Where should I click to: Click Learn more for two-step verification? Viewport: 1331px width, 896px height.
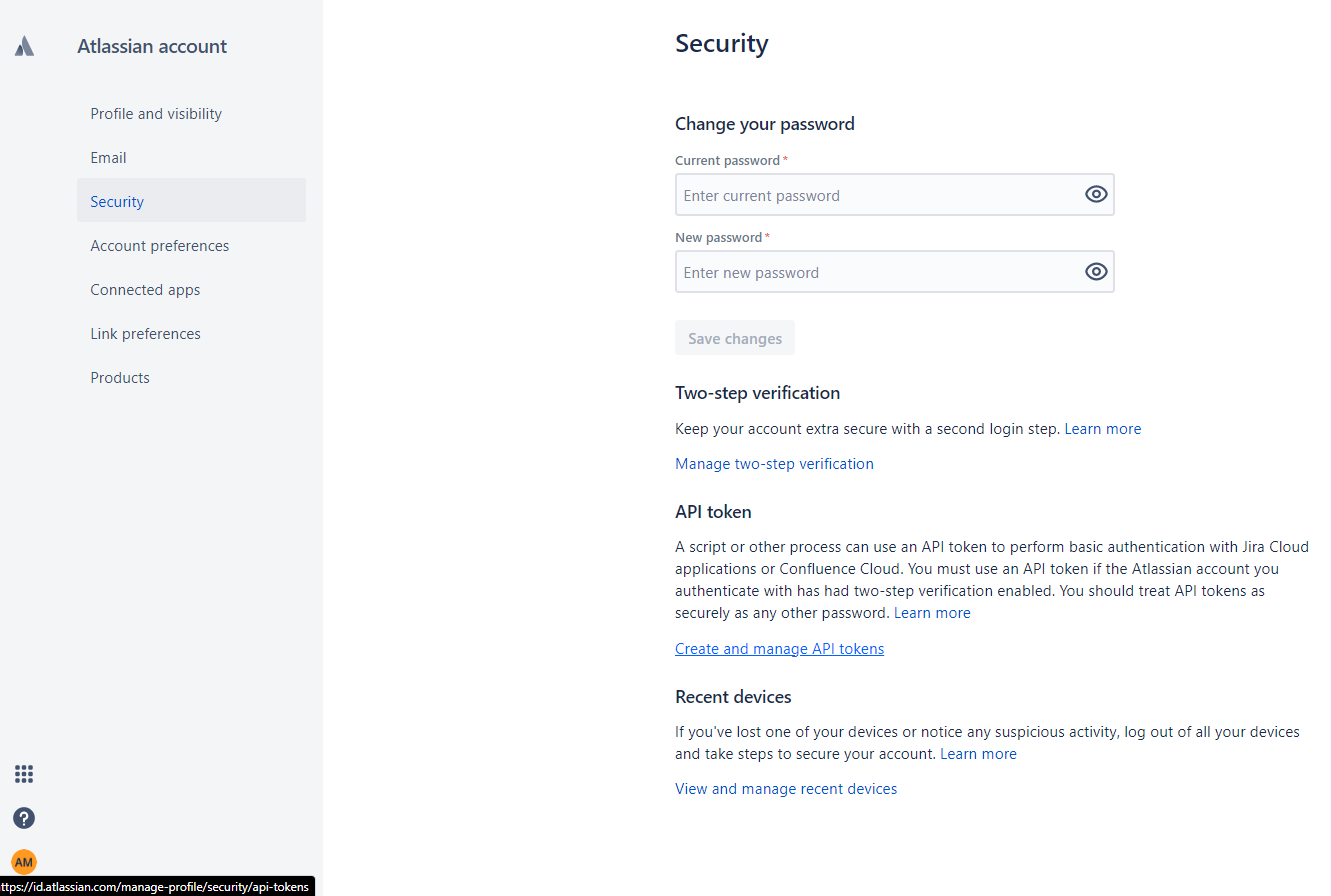click(1102, 429)
